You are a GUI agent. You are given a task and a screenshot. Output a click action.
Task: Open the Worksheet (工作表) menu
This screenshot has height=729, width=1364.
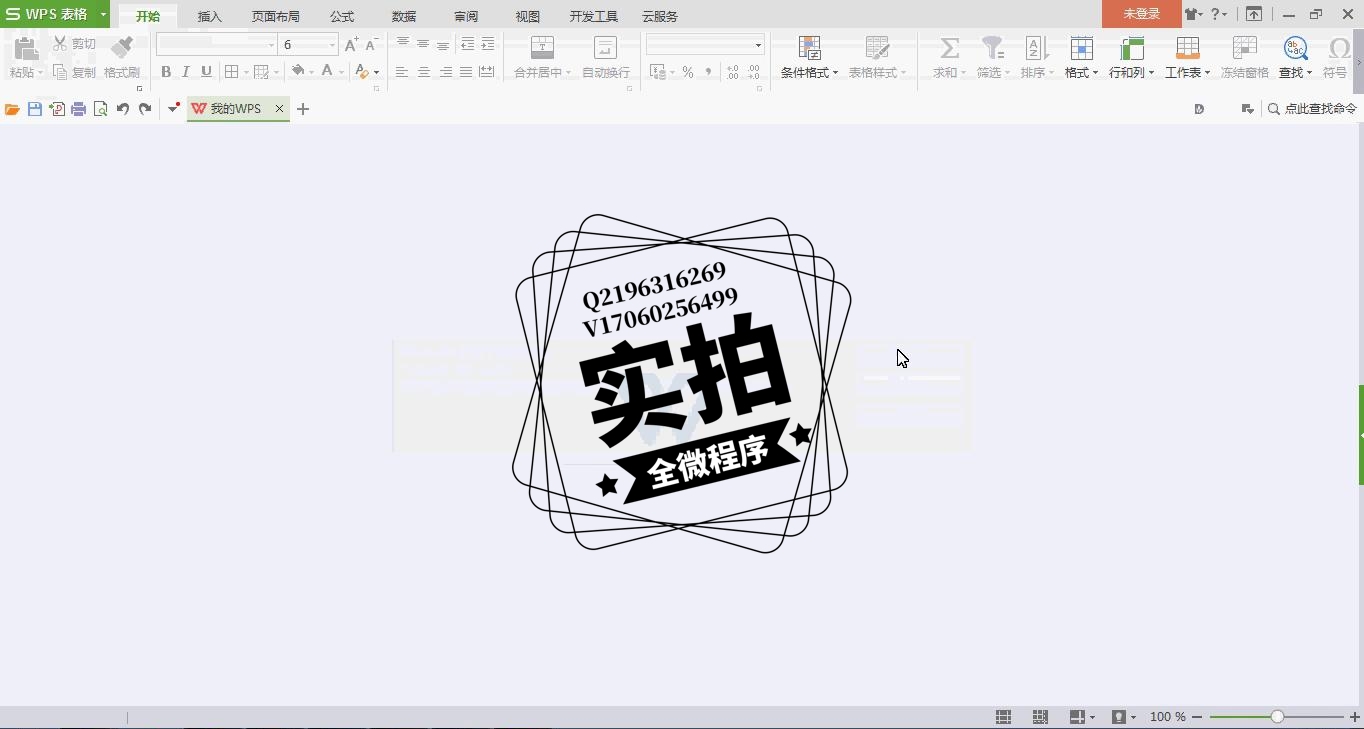1187,57
